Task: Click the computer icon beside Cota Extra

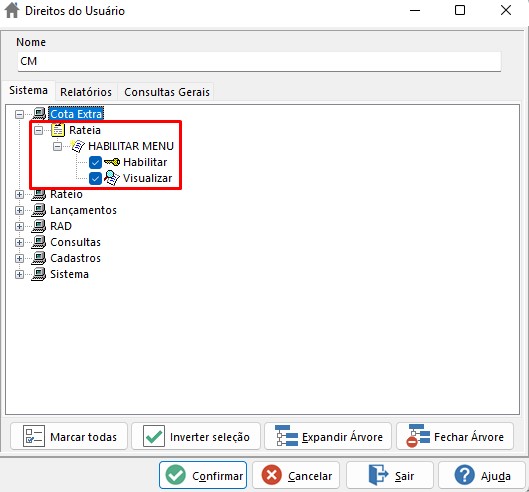Action: pyautogui.click(x=39, y=114)
